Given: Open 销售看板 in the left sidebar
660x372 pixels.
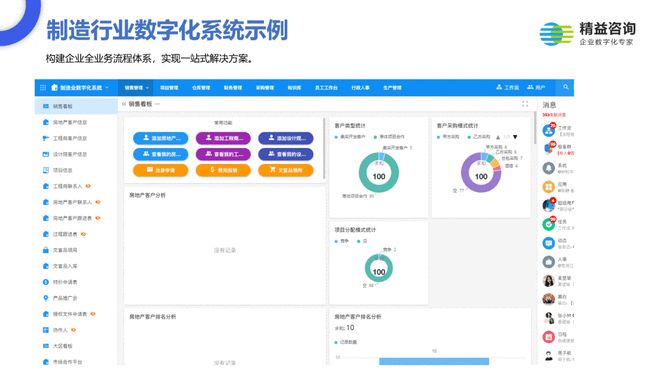Looking at the screenshot, I should tap(76, 106).
